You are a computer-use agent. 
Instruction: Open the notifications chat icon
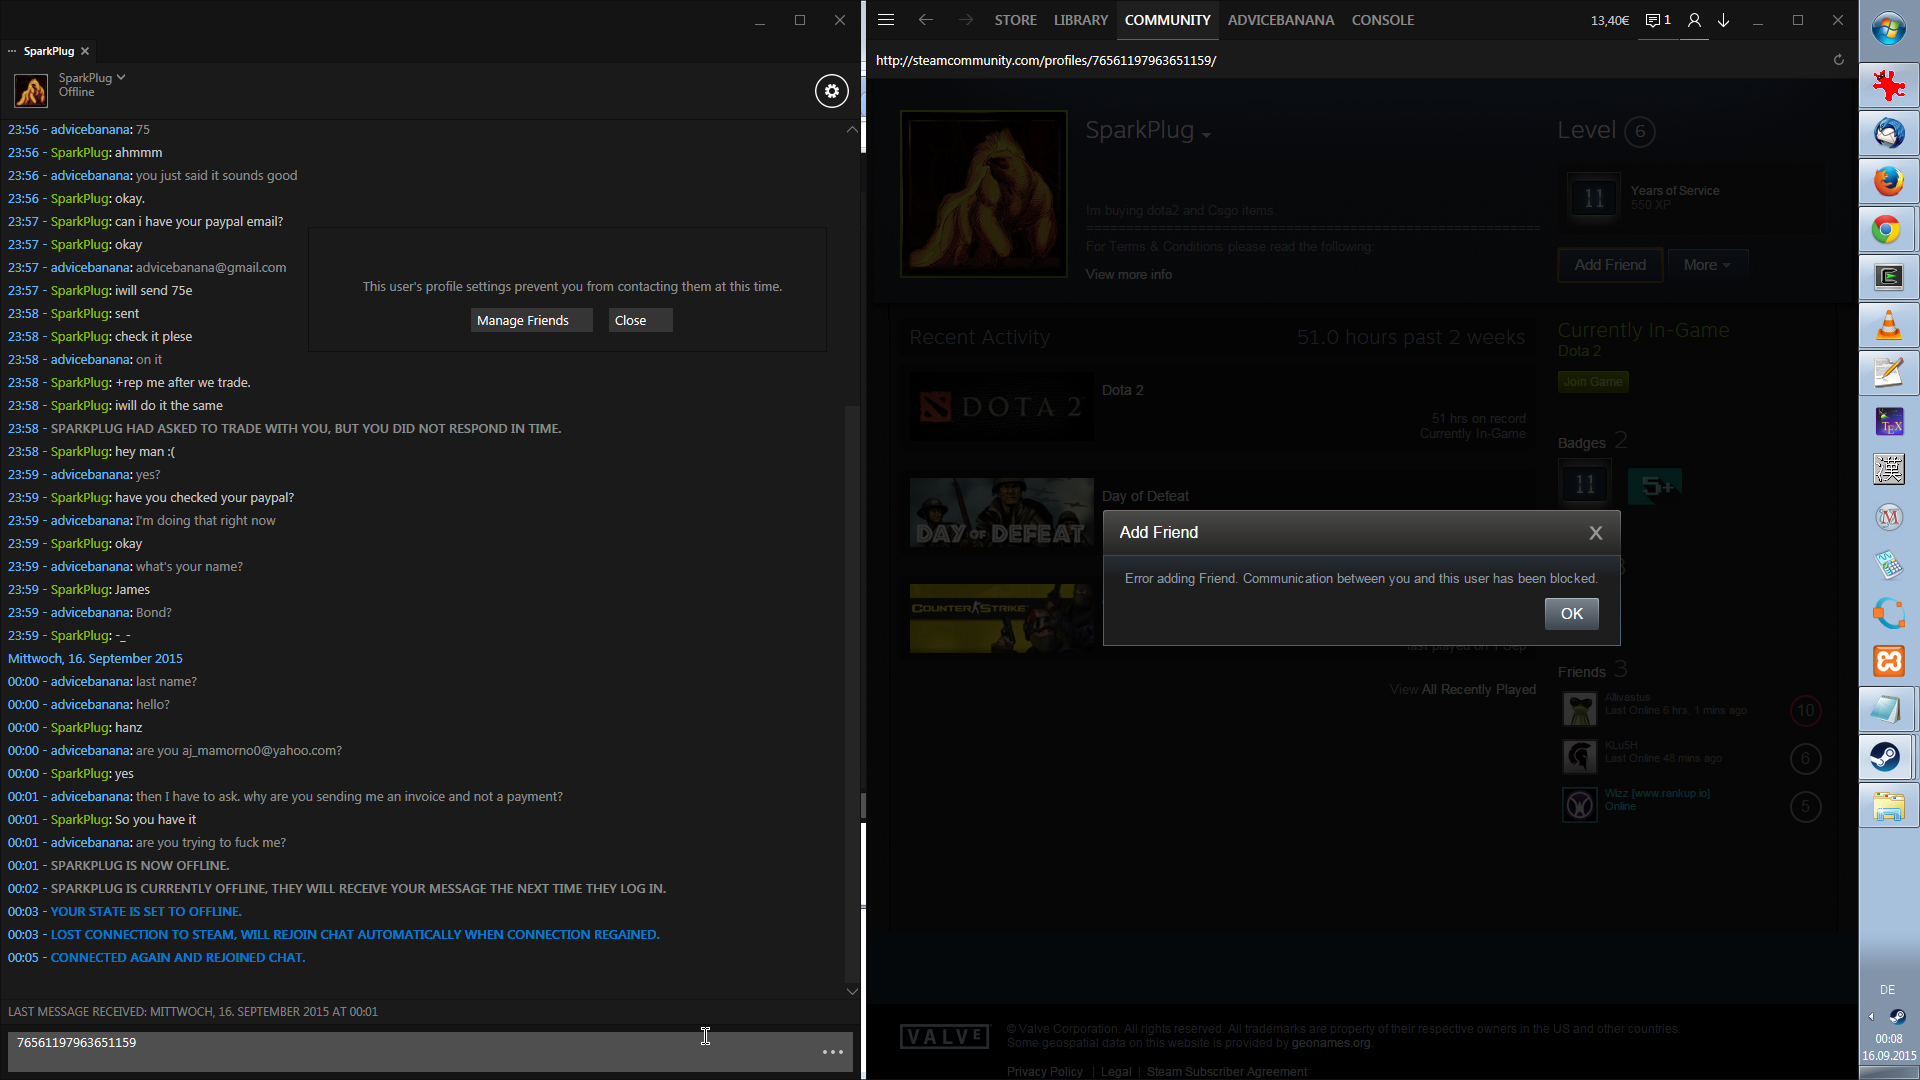[x=1657, y=20]
